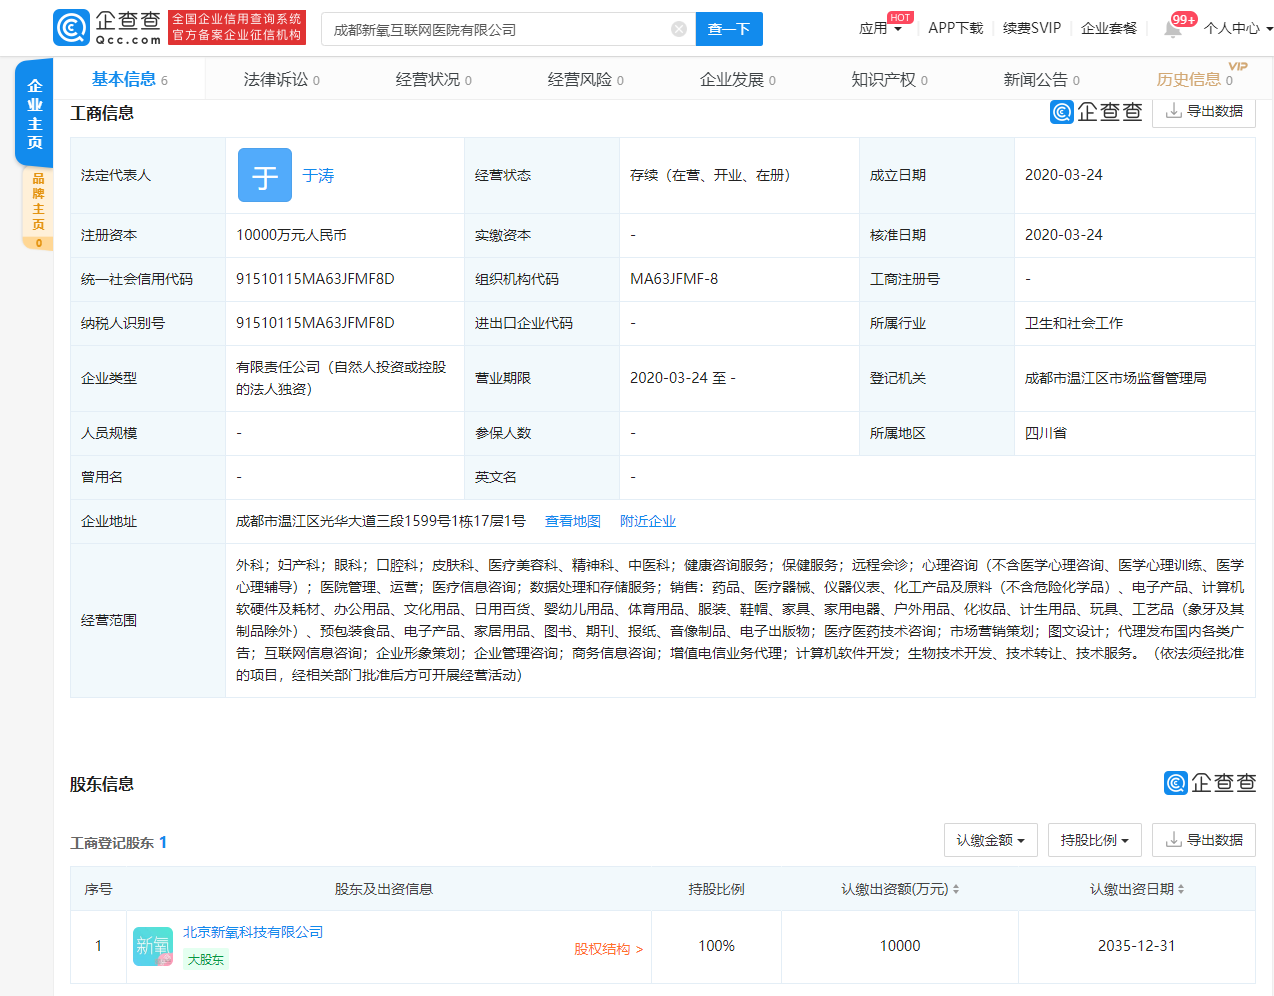Open the notifications bell
This screenshot has width=1274, height=996.
coord(1172,29)
